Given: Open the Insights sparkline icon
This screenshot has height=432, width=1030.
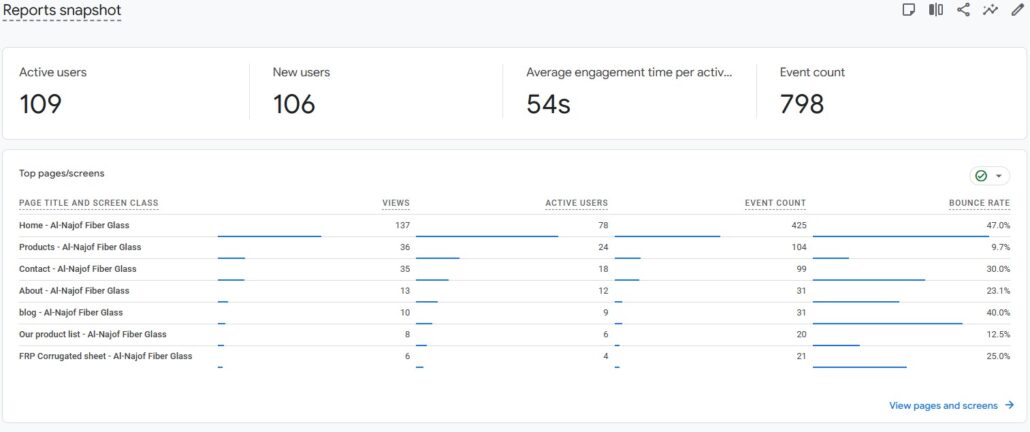Looking at the screenshot, I should pyautogui.click(x=990, y=10).
